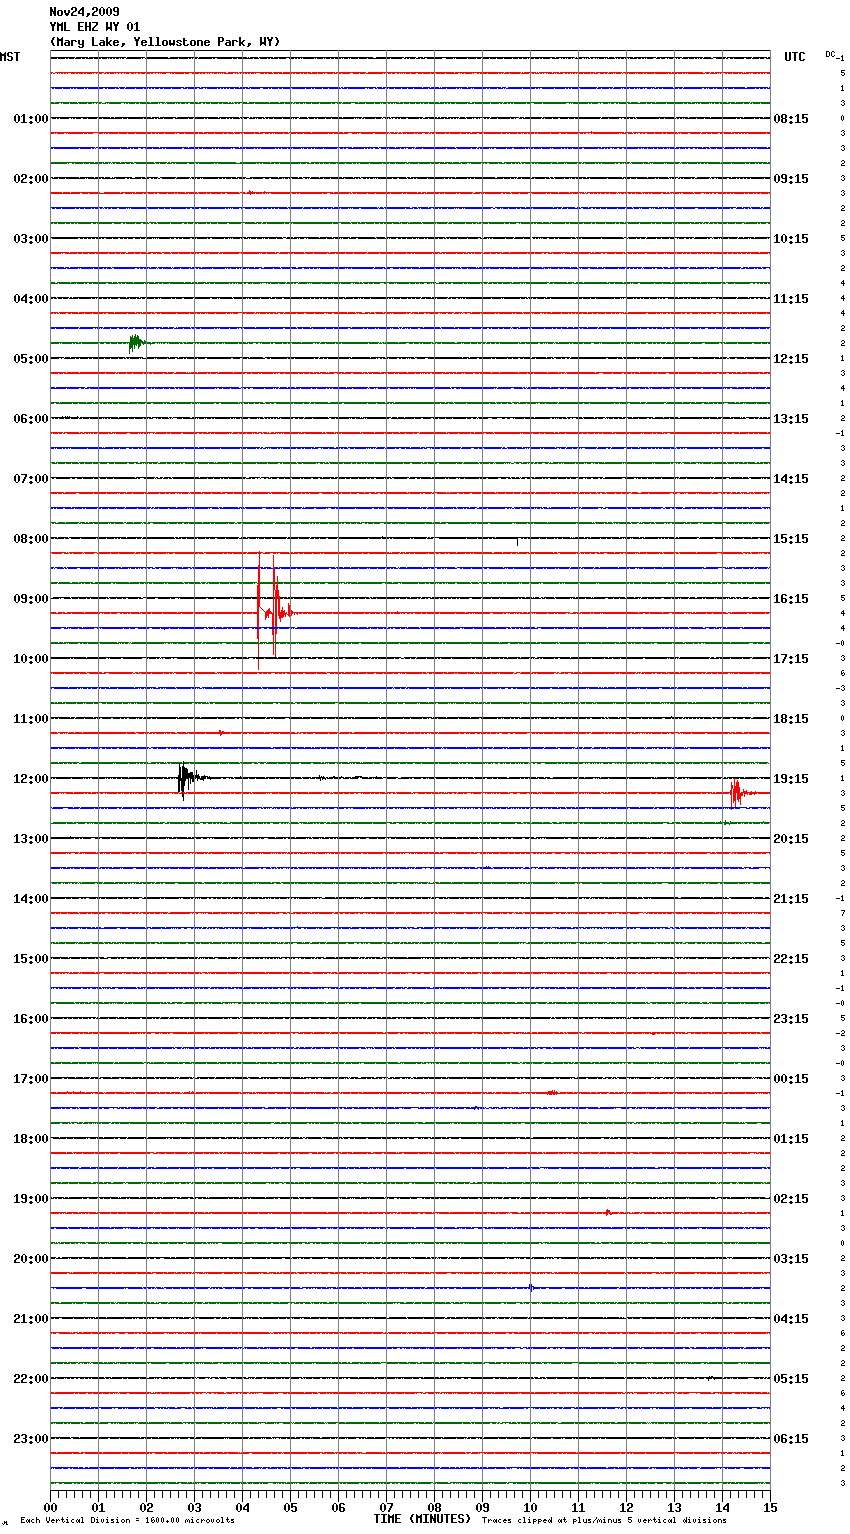Select the 18:00 MST row label

(x=31, y=1139)
